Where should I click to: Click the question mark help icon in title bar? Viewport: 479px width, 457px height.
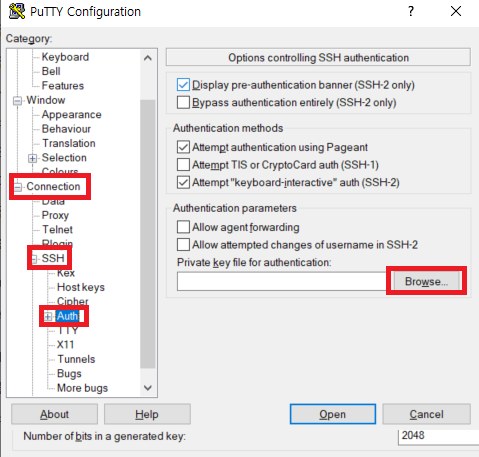click(x=411, y=11)
